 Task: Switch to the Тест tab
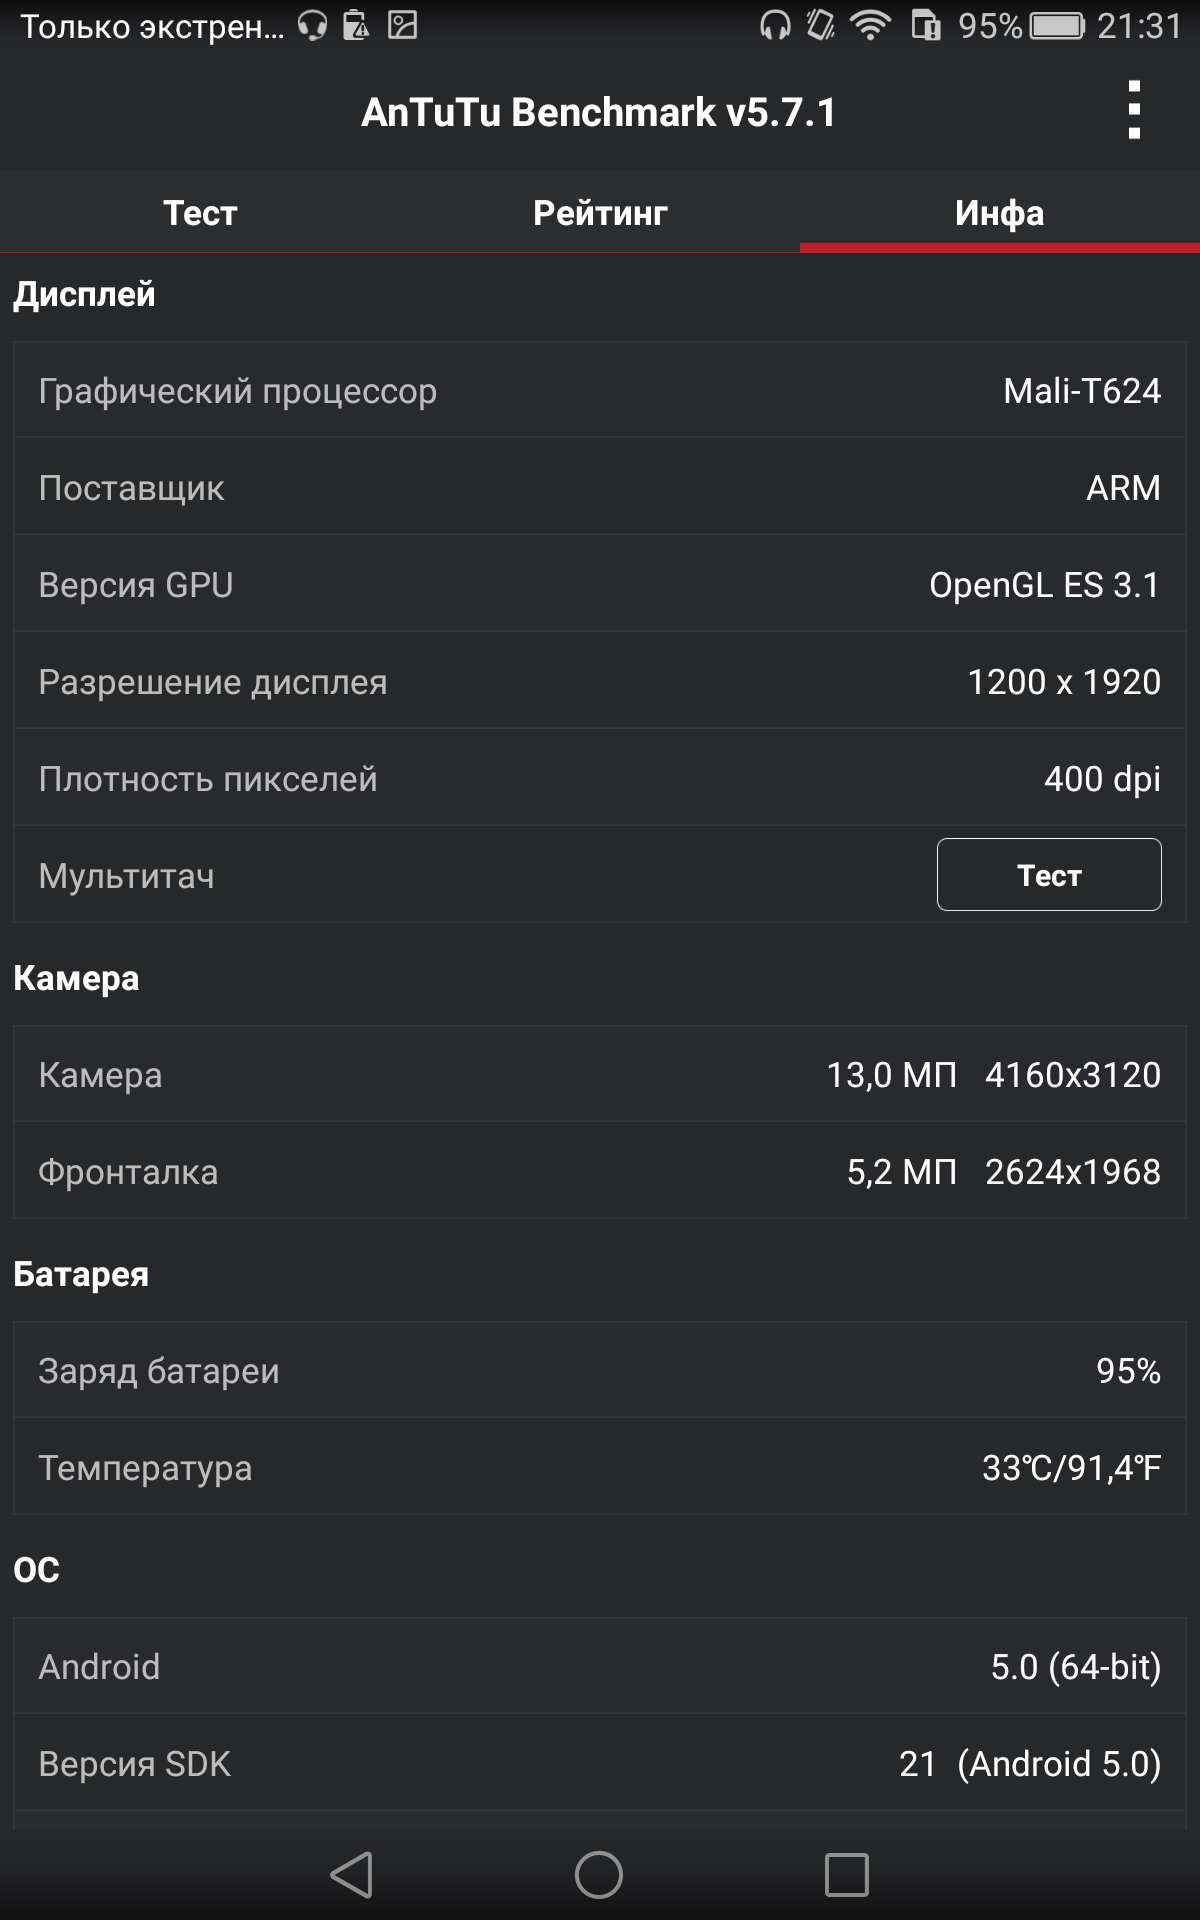pos(200,211)
